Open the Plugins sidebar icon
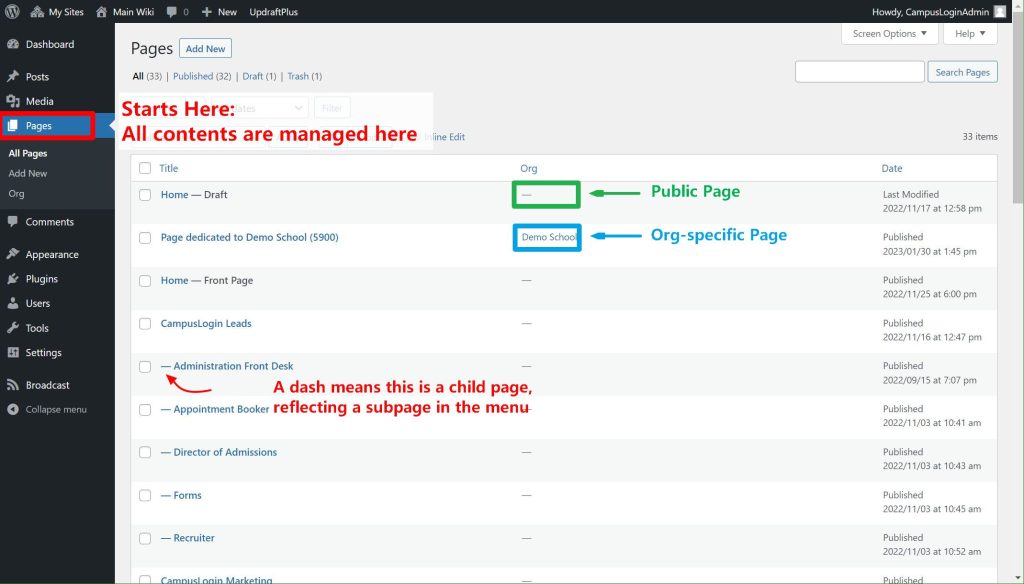 tap(13, 279)
